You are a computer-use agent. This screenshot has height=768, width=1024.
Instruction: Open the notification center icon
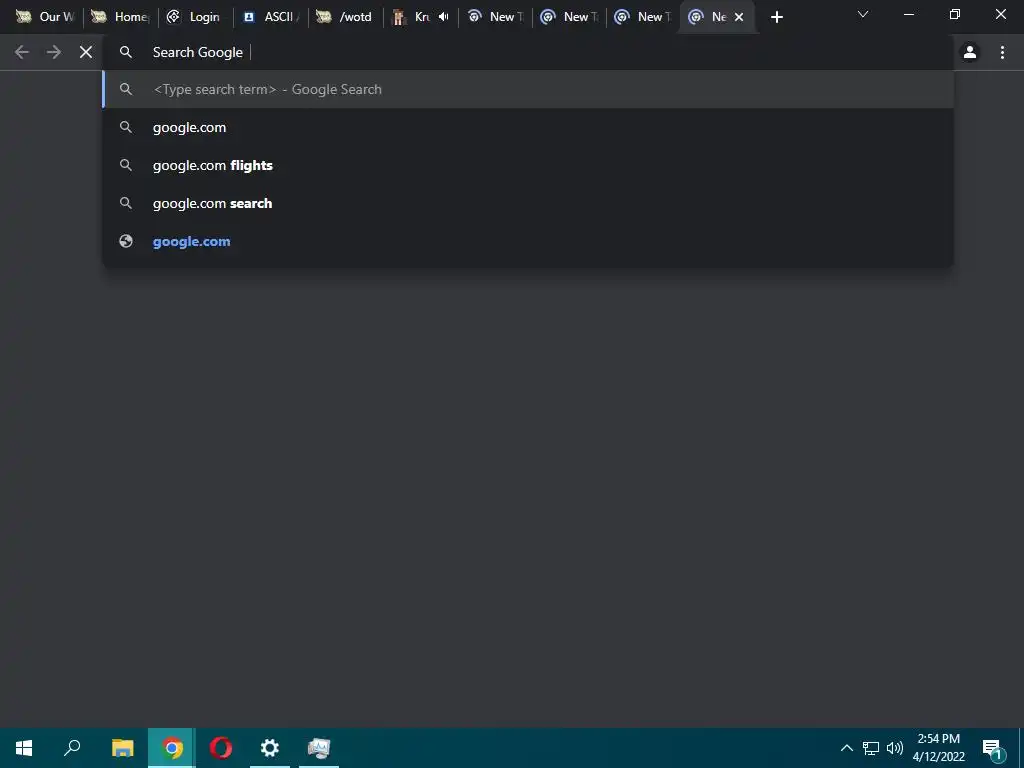coord(991,749)
